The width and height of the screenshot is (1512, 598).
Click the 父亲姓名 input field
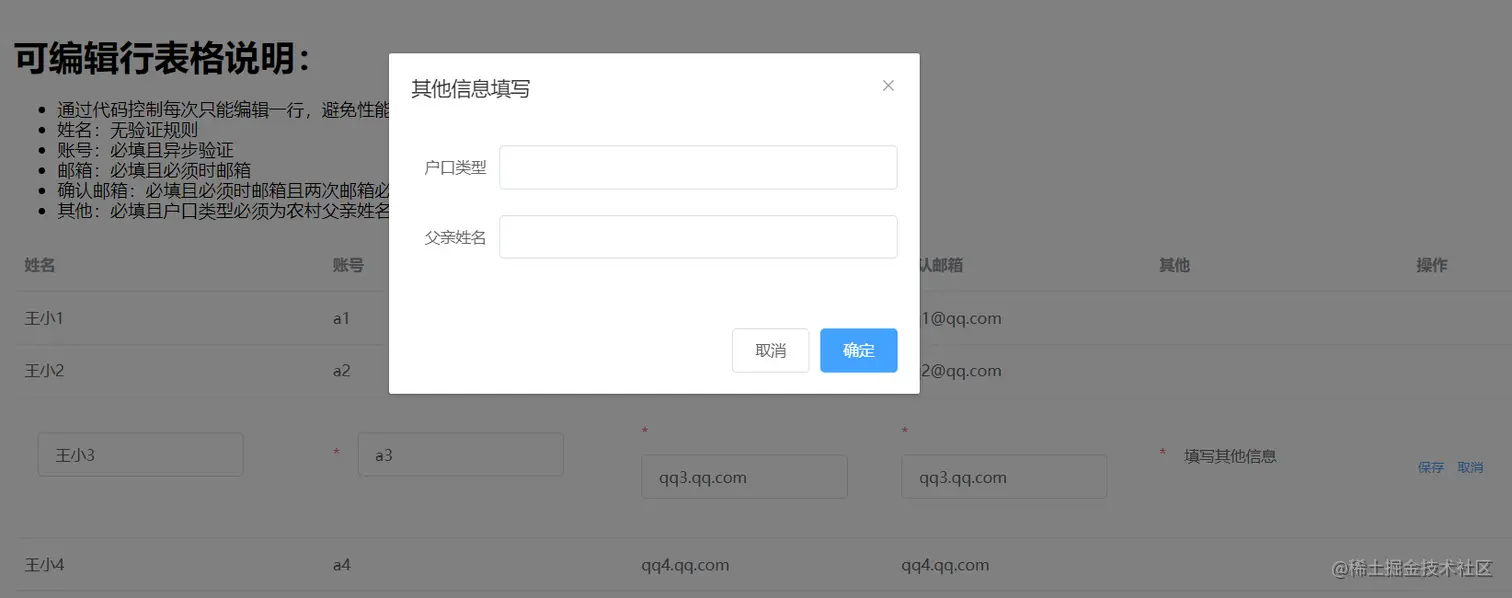coord(698,237)
